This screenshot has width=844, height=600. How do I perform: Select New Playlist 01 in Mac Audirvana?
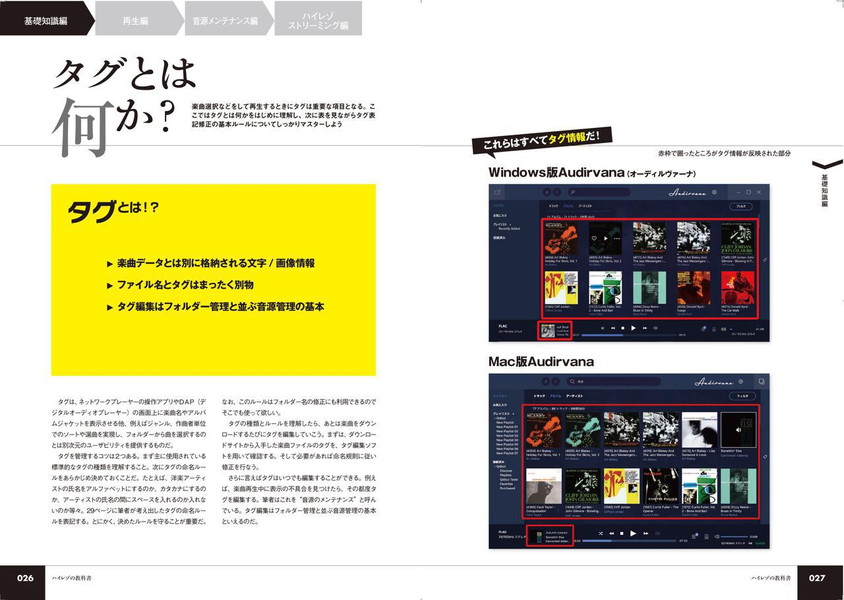click(x=507, y=427)
